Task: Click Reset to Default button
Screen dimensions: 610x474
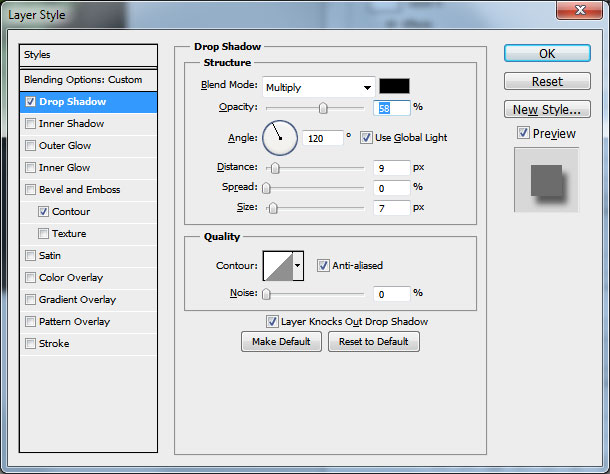Action: pos(373,342)
